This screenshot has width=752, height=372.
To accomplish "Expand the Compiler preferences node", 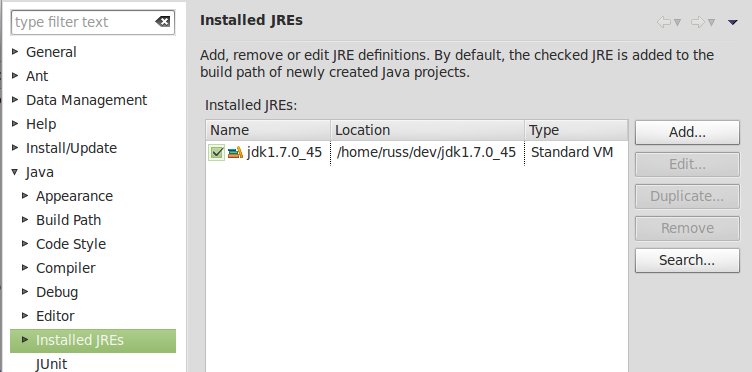I will click(25, 268).
